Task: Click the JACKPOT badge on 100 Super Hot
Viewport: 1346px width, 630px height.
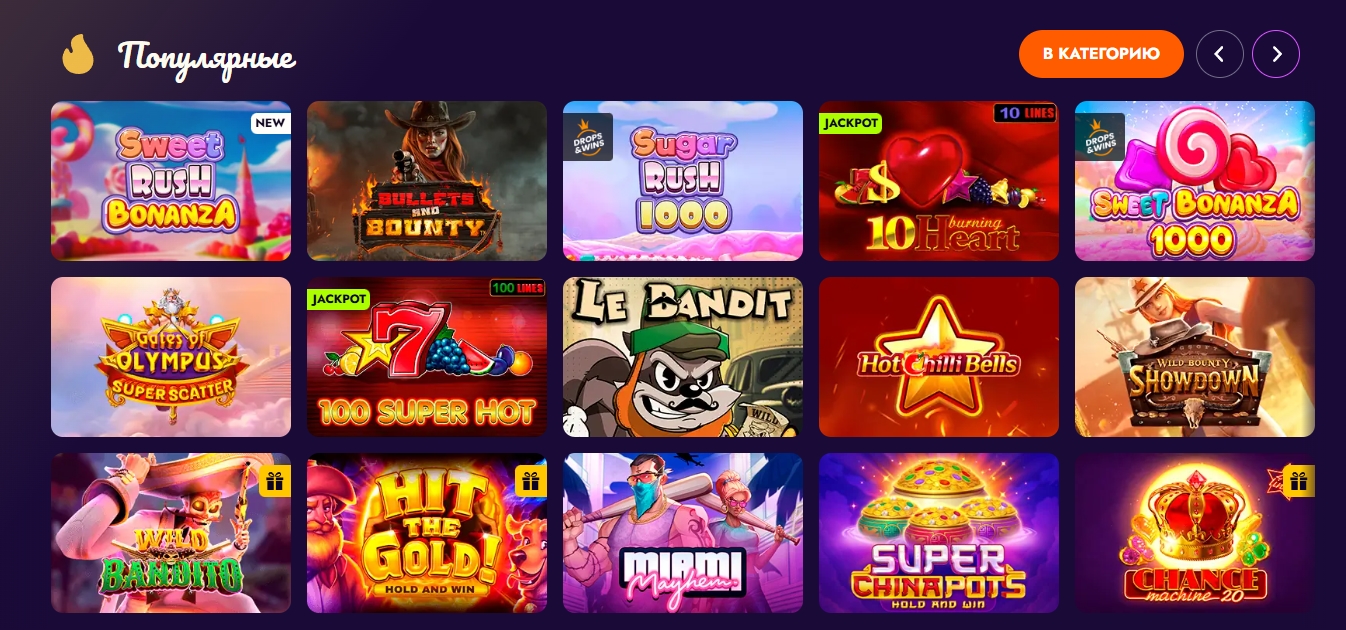Action: click(338, 299)
